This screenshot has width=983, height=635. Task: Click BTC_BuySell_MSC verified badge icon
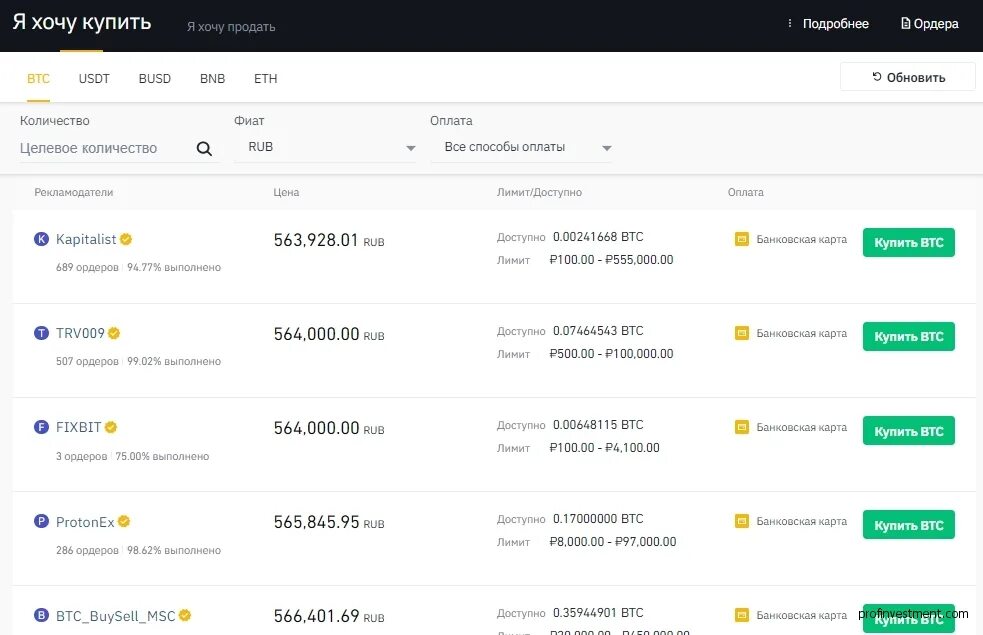pyautogui.click(x=185, y=615)
